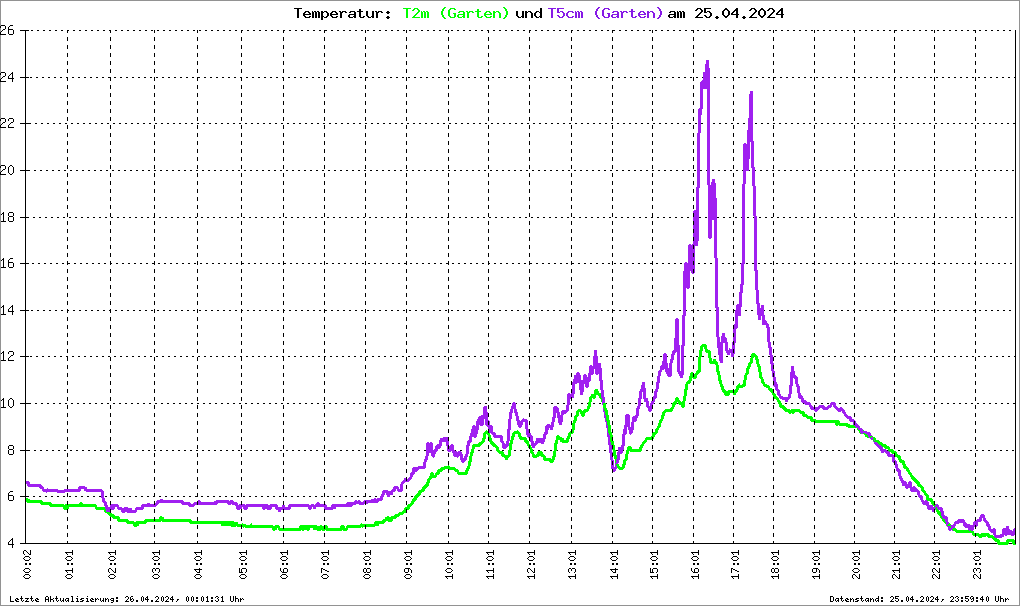This screenshot has width=1020, height=606.
Task: Click the second tall purple peak after 17:01
Action: [751, 94]
